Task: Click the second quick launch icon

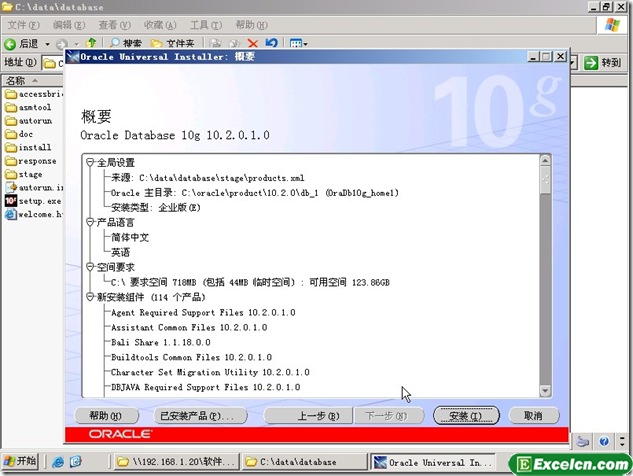Action: [x=75, y=461]
